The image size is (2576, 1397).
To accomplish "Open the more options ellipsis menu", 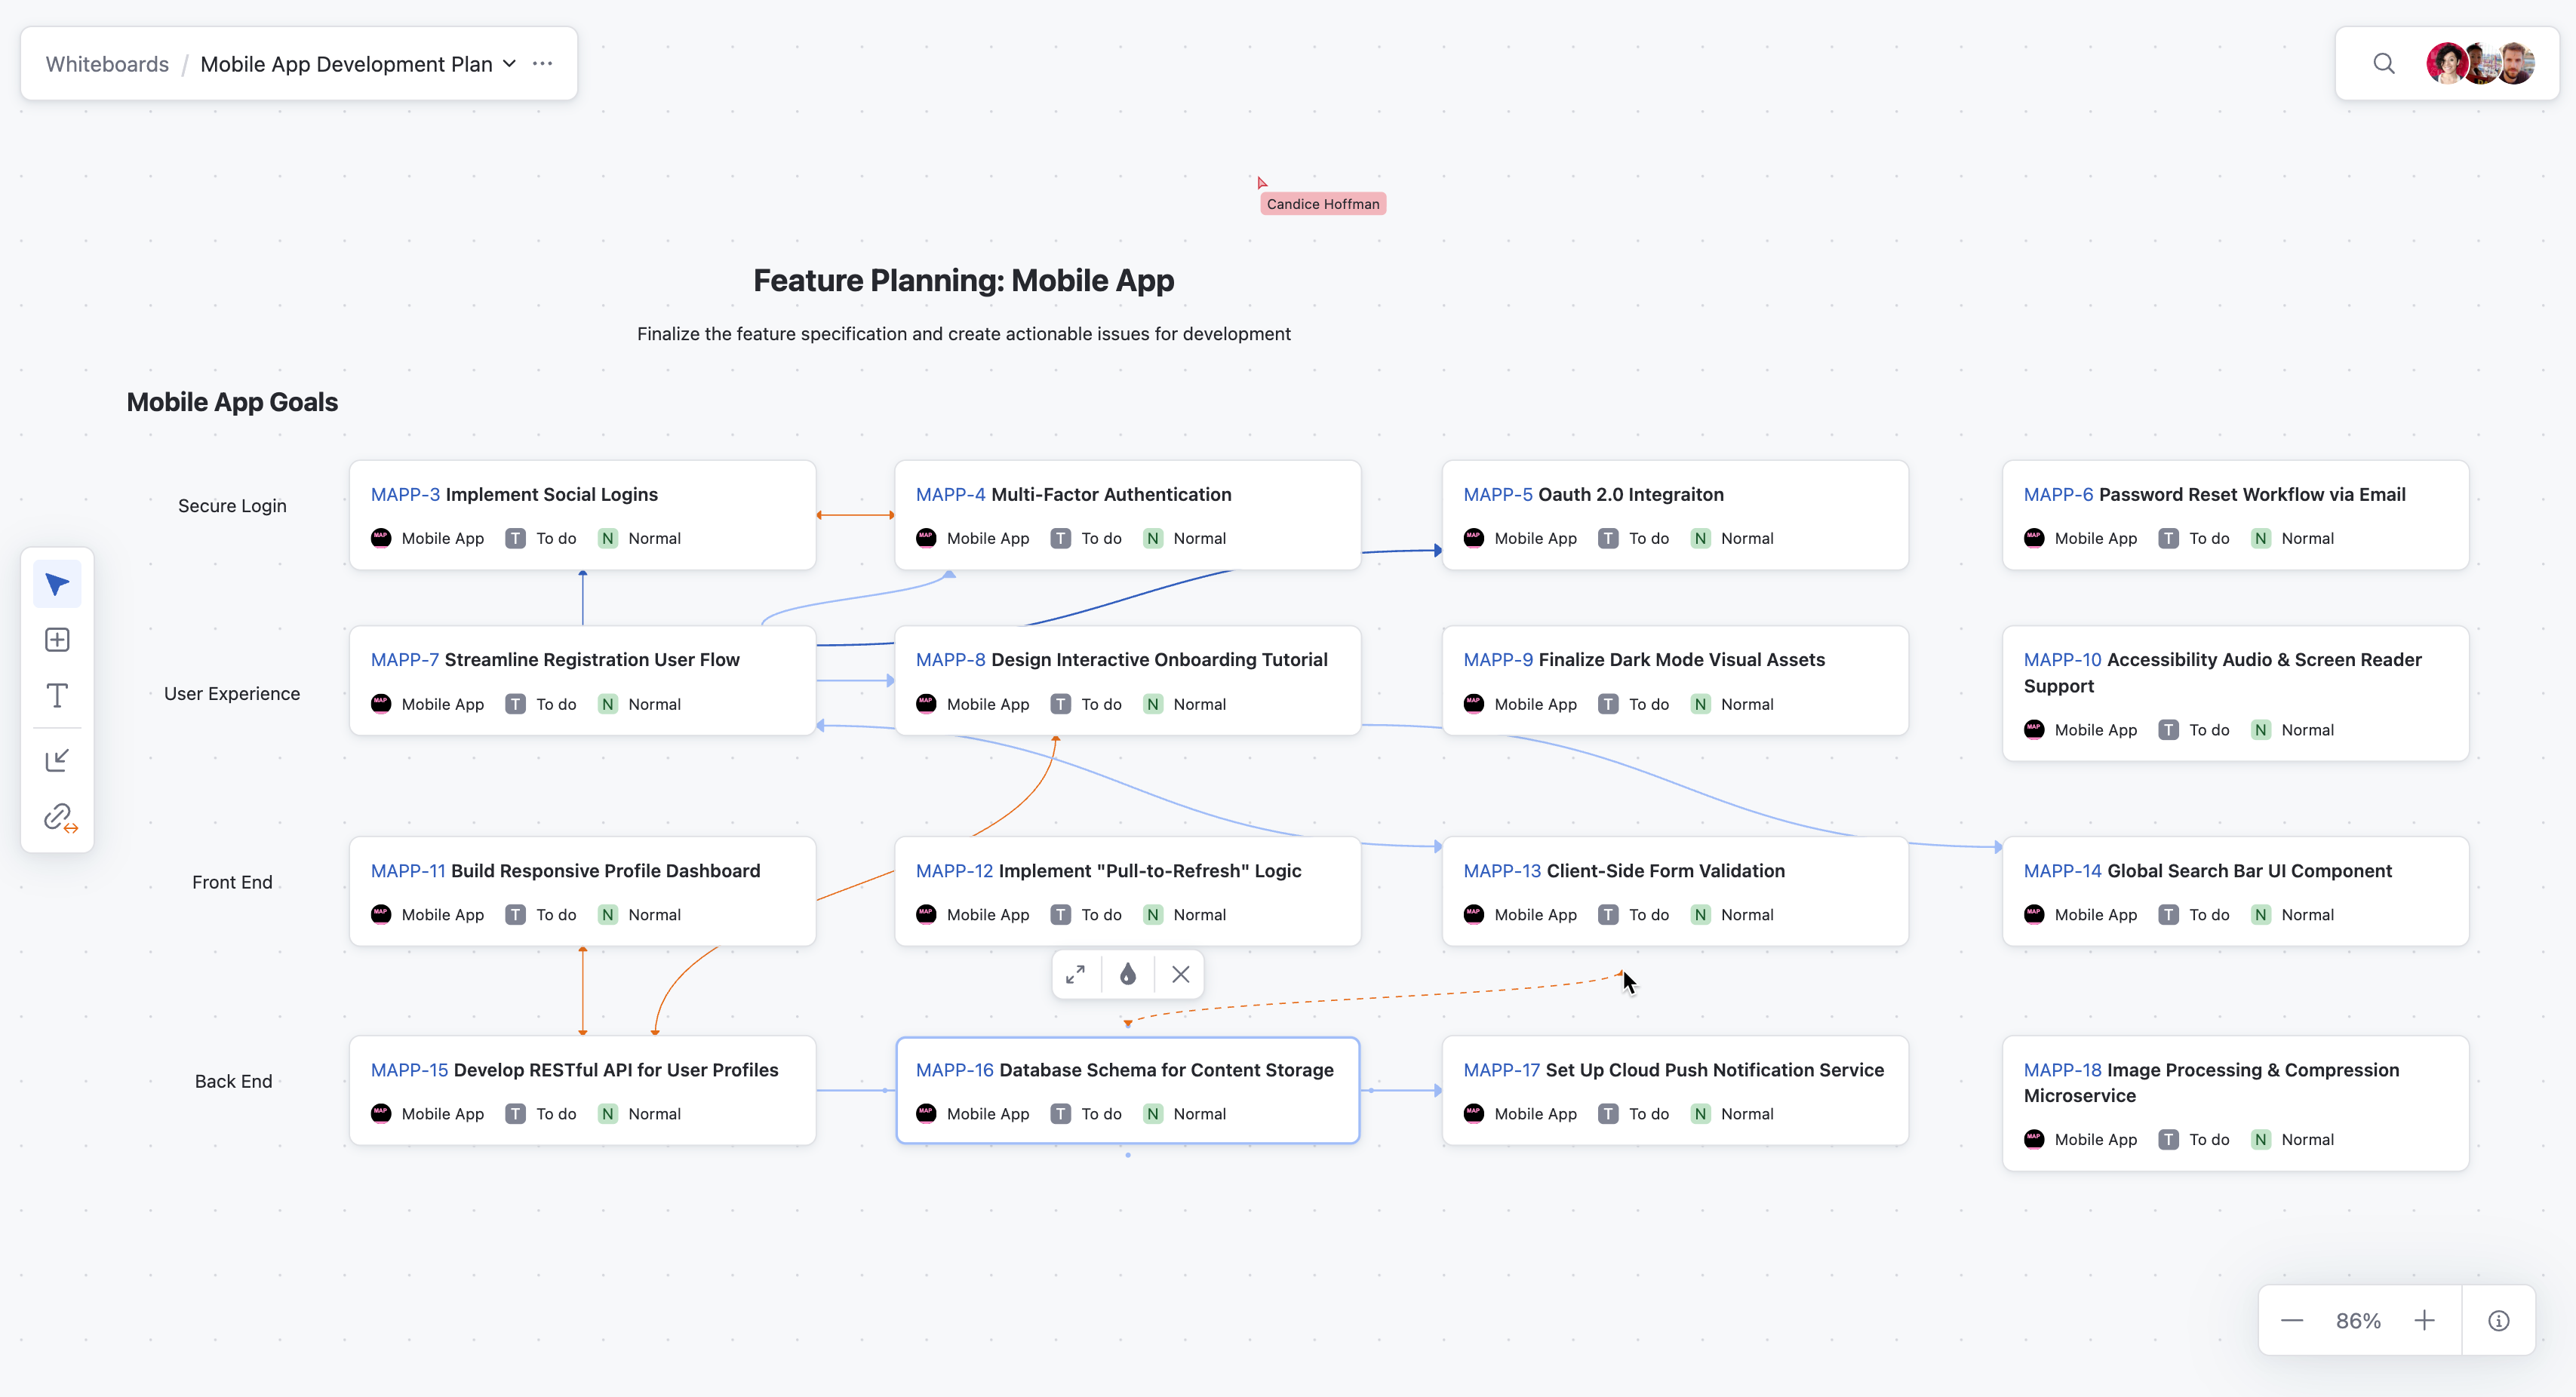I will (x=543, y=64).
